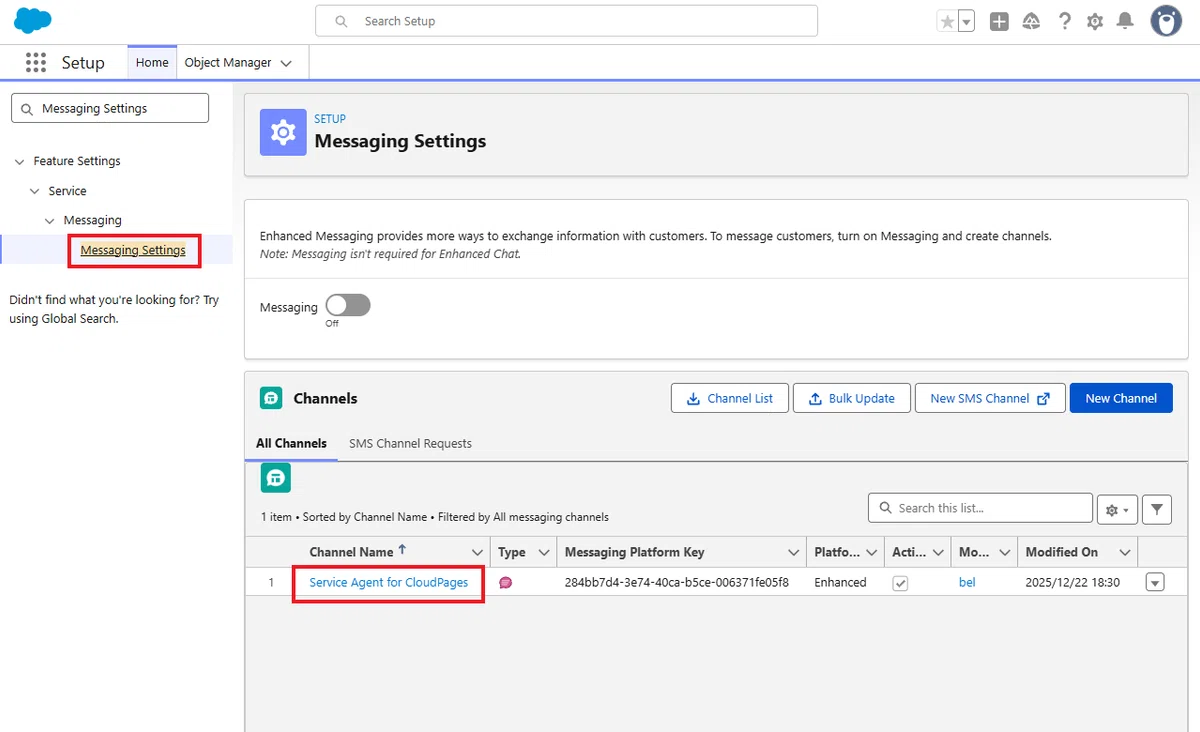1200x732 pixels.
Task: Collapse the Feature Settings tree node
Action: 20,161
